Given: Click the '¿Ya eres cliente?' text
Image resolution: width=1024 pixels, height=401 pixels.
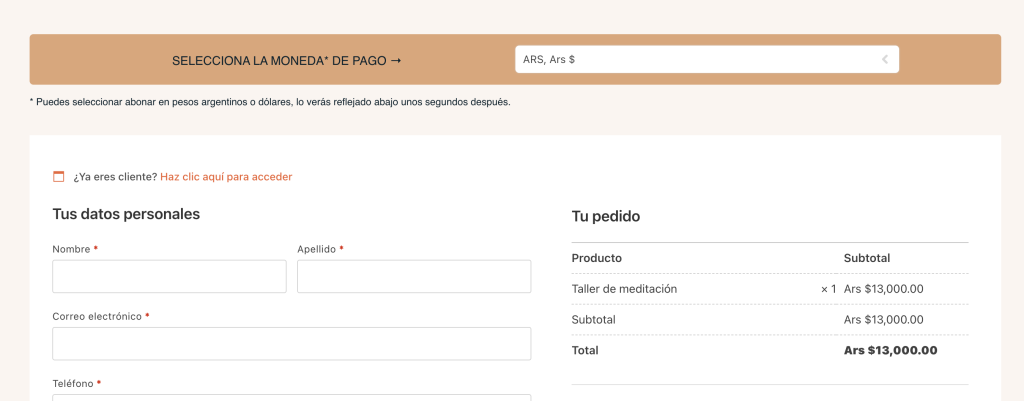Looking at the screenshot, I should (x=115, y=177).
